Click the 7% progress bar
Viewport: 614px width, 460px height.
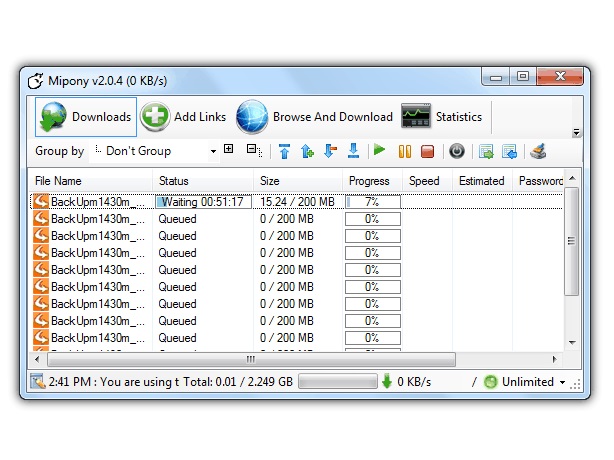[x=373, y=202]
